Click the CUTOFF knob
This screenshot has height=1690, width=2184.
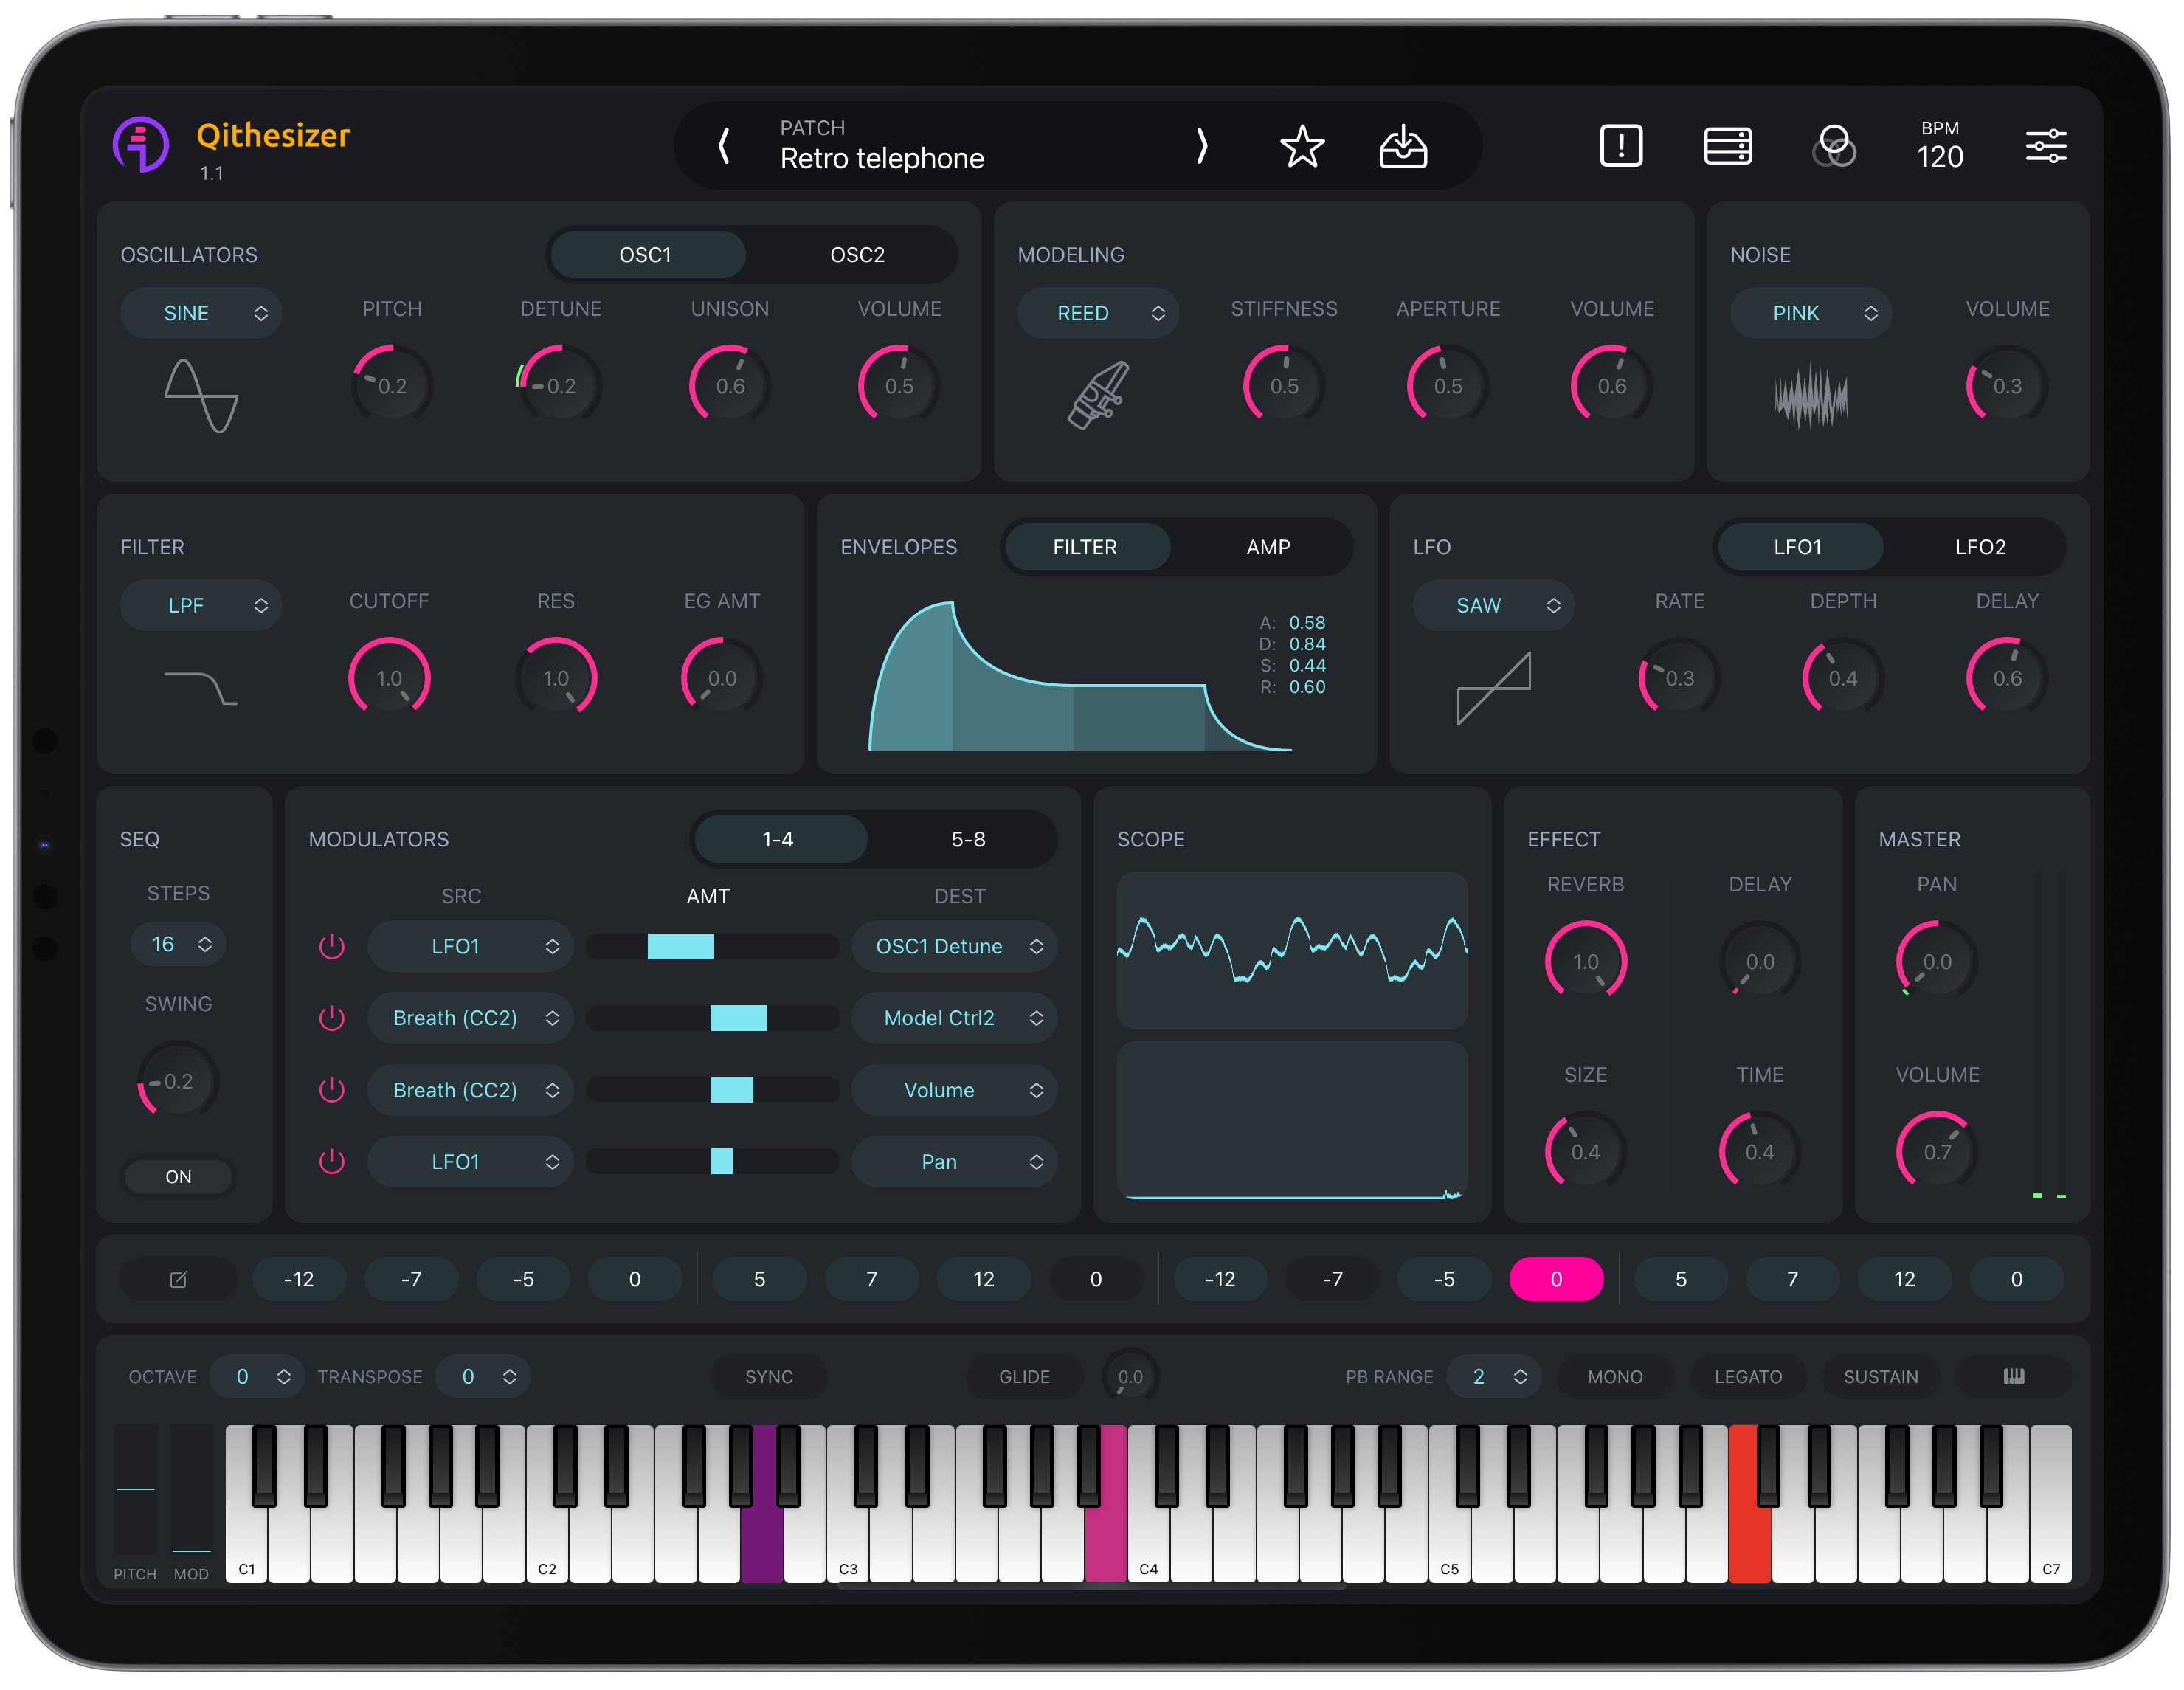[389, 678]
